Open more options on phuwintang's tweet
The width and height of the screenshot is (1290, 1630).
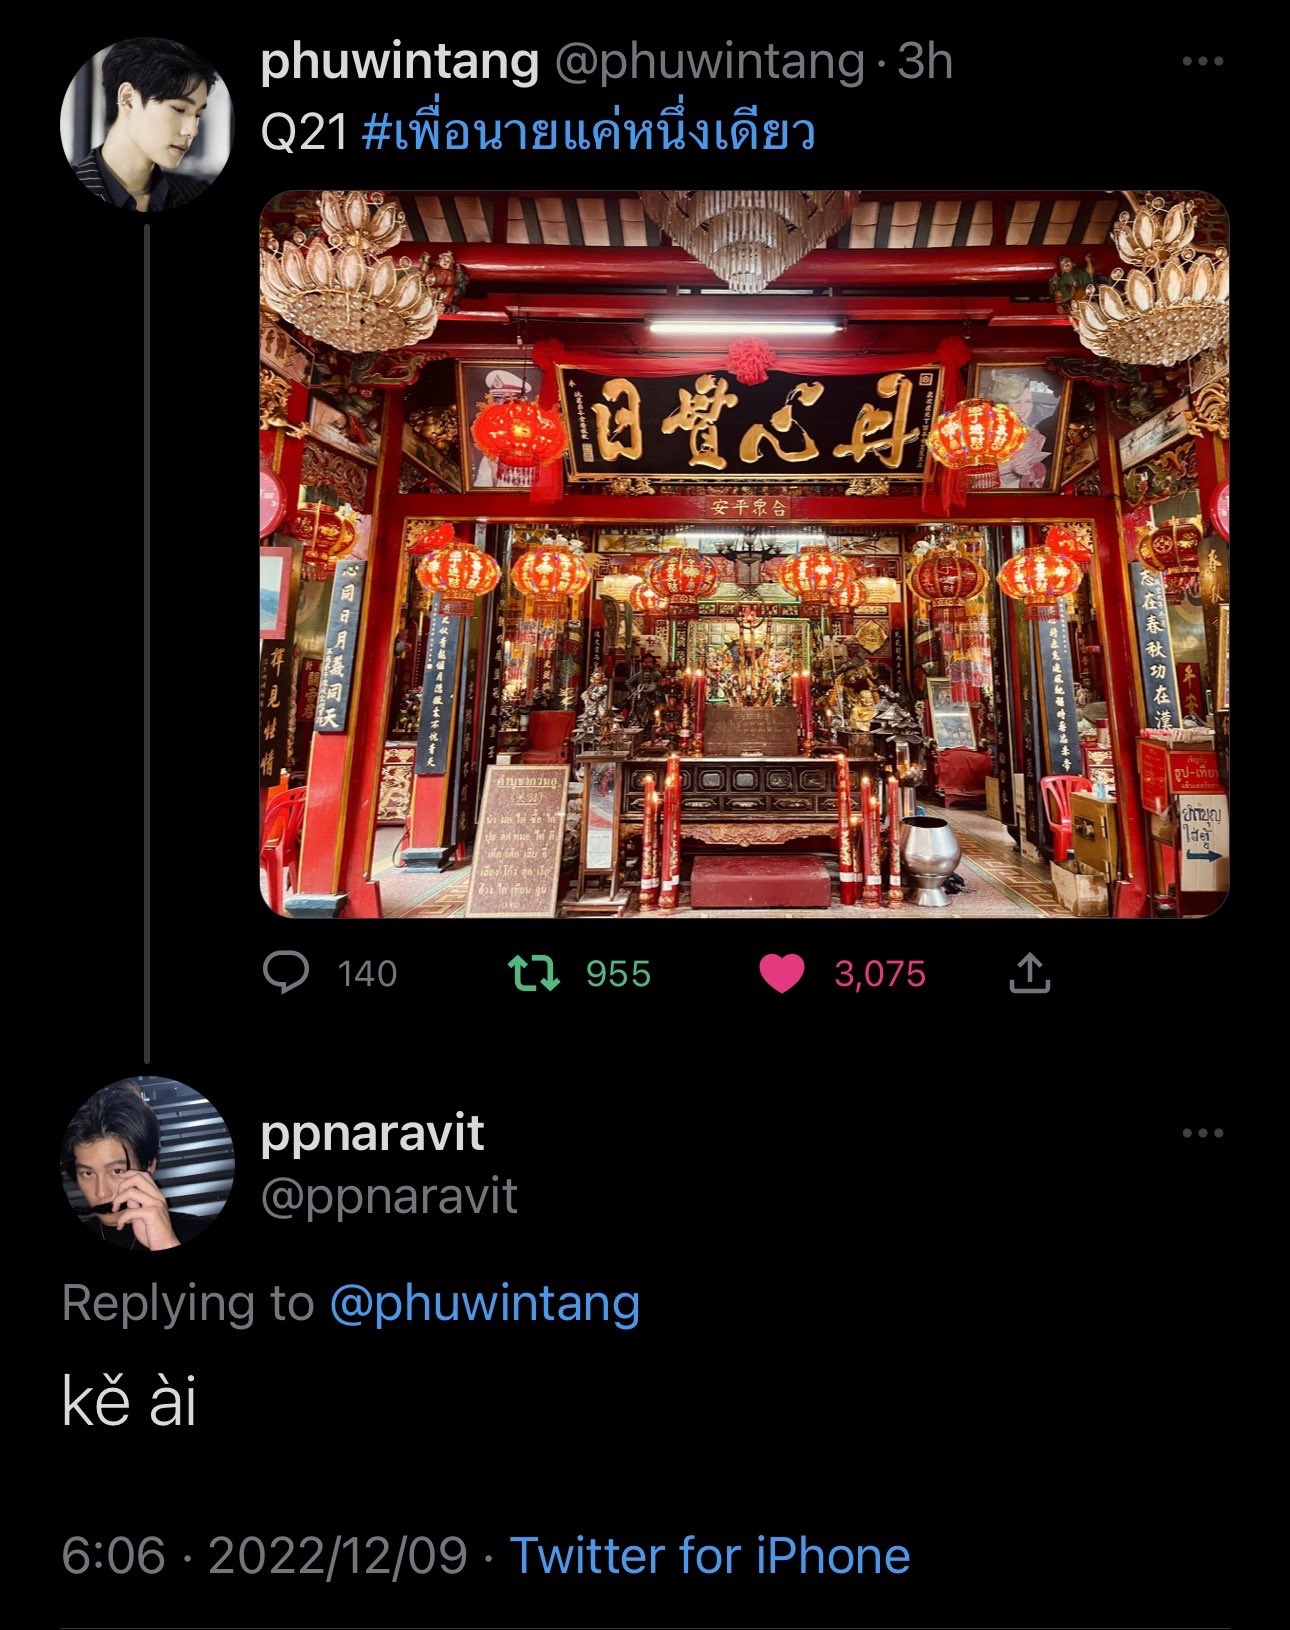point(1202,62)
